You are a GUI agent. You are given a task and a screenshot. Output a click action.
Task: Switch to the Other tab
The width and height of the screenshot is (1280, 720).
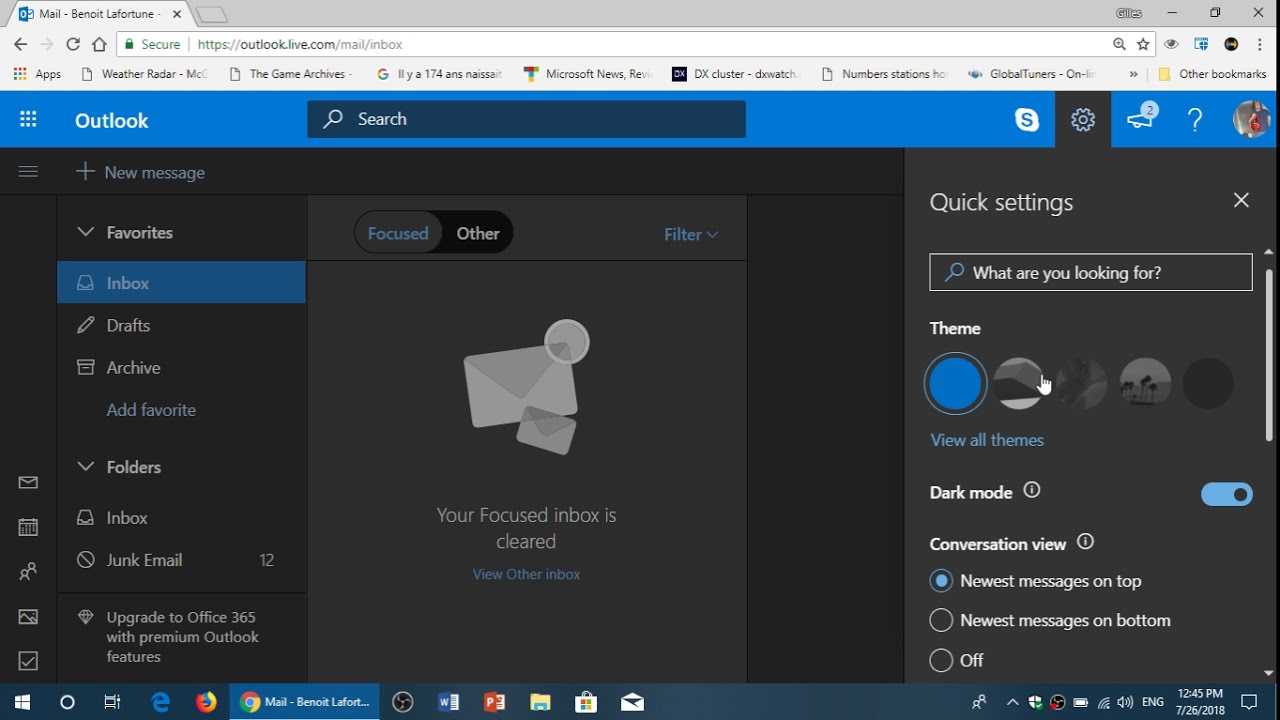(x=478, y=233)
